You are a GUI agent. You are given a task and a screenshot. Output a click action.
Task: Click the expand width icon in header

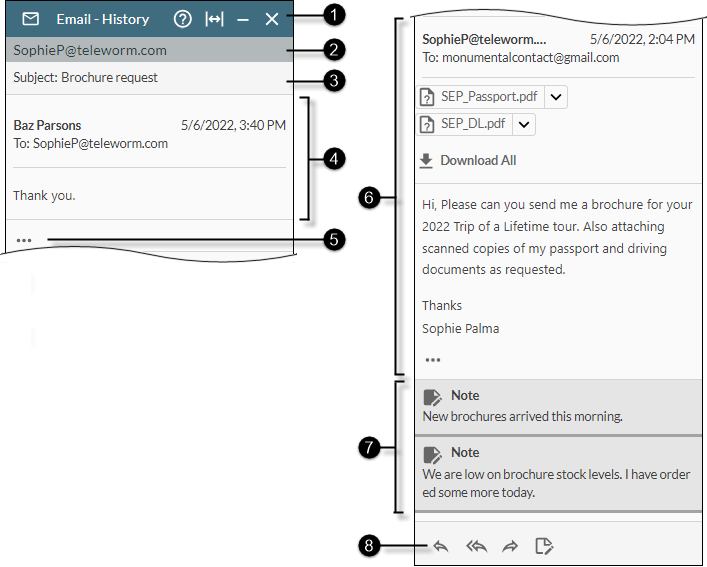213,19
